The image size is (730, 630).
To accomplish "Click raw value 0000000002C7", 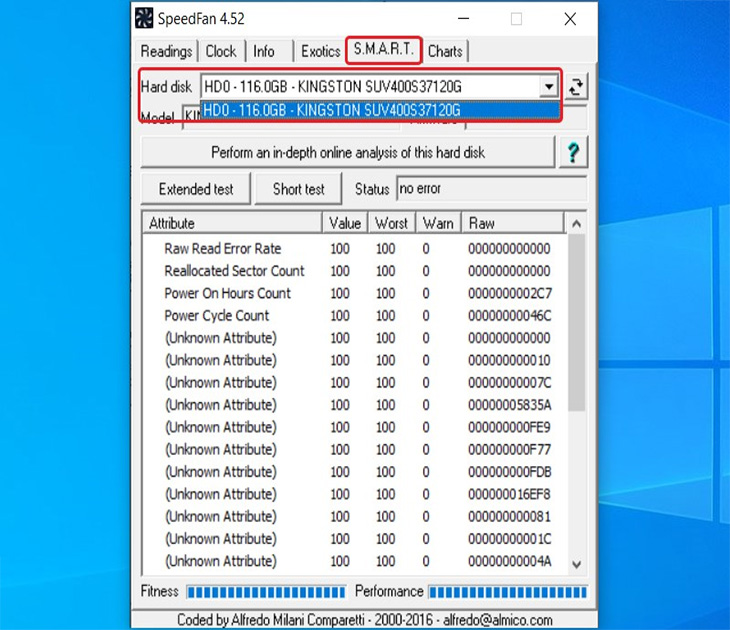I will 510,293.
